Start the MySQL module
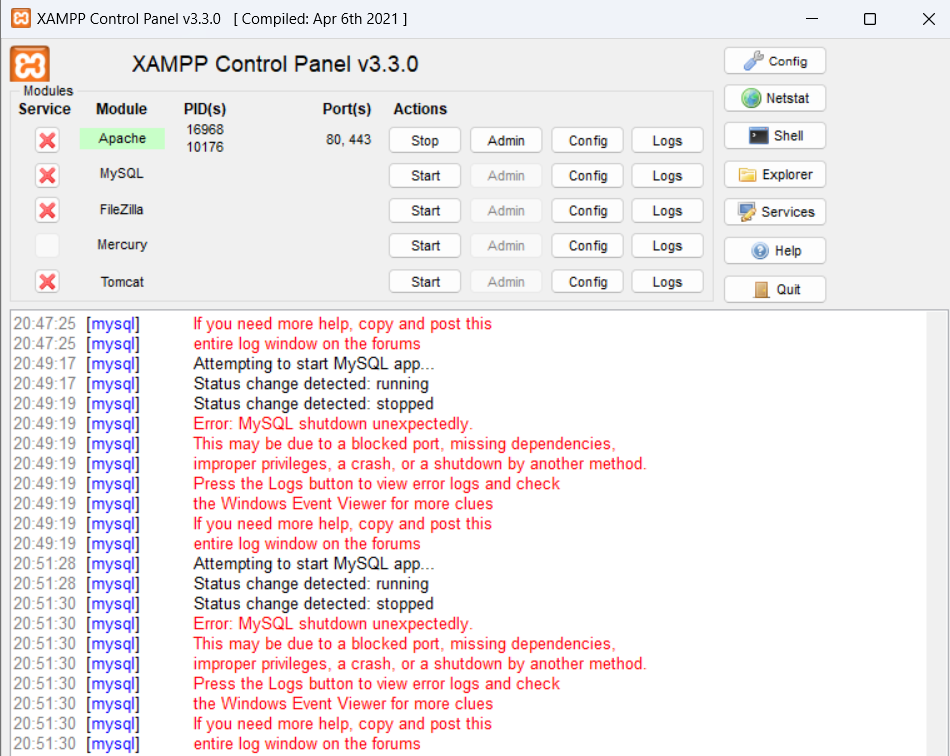Screen dimensions: 950x756 [x=425, y=176]
